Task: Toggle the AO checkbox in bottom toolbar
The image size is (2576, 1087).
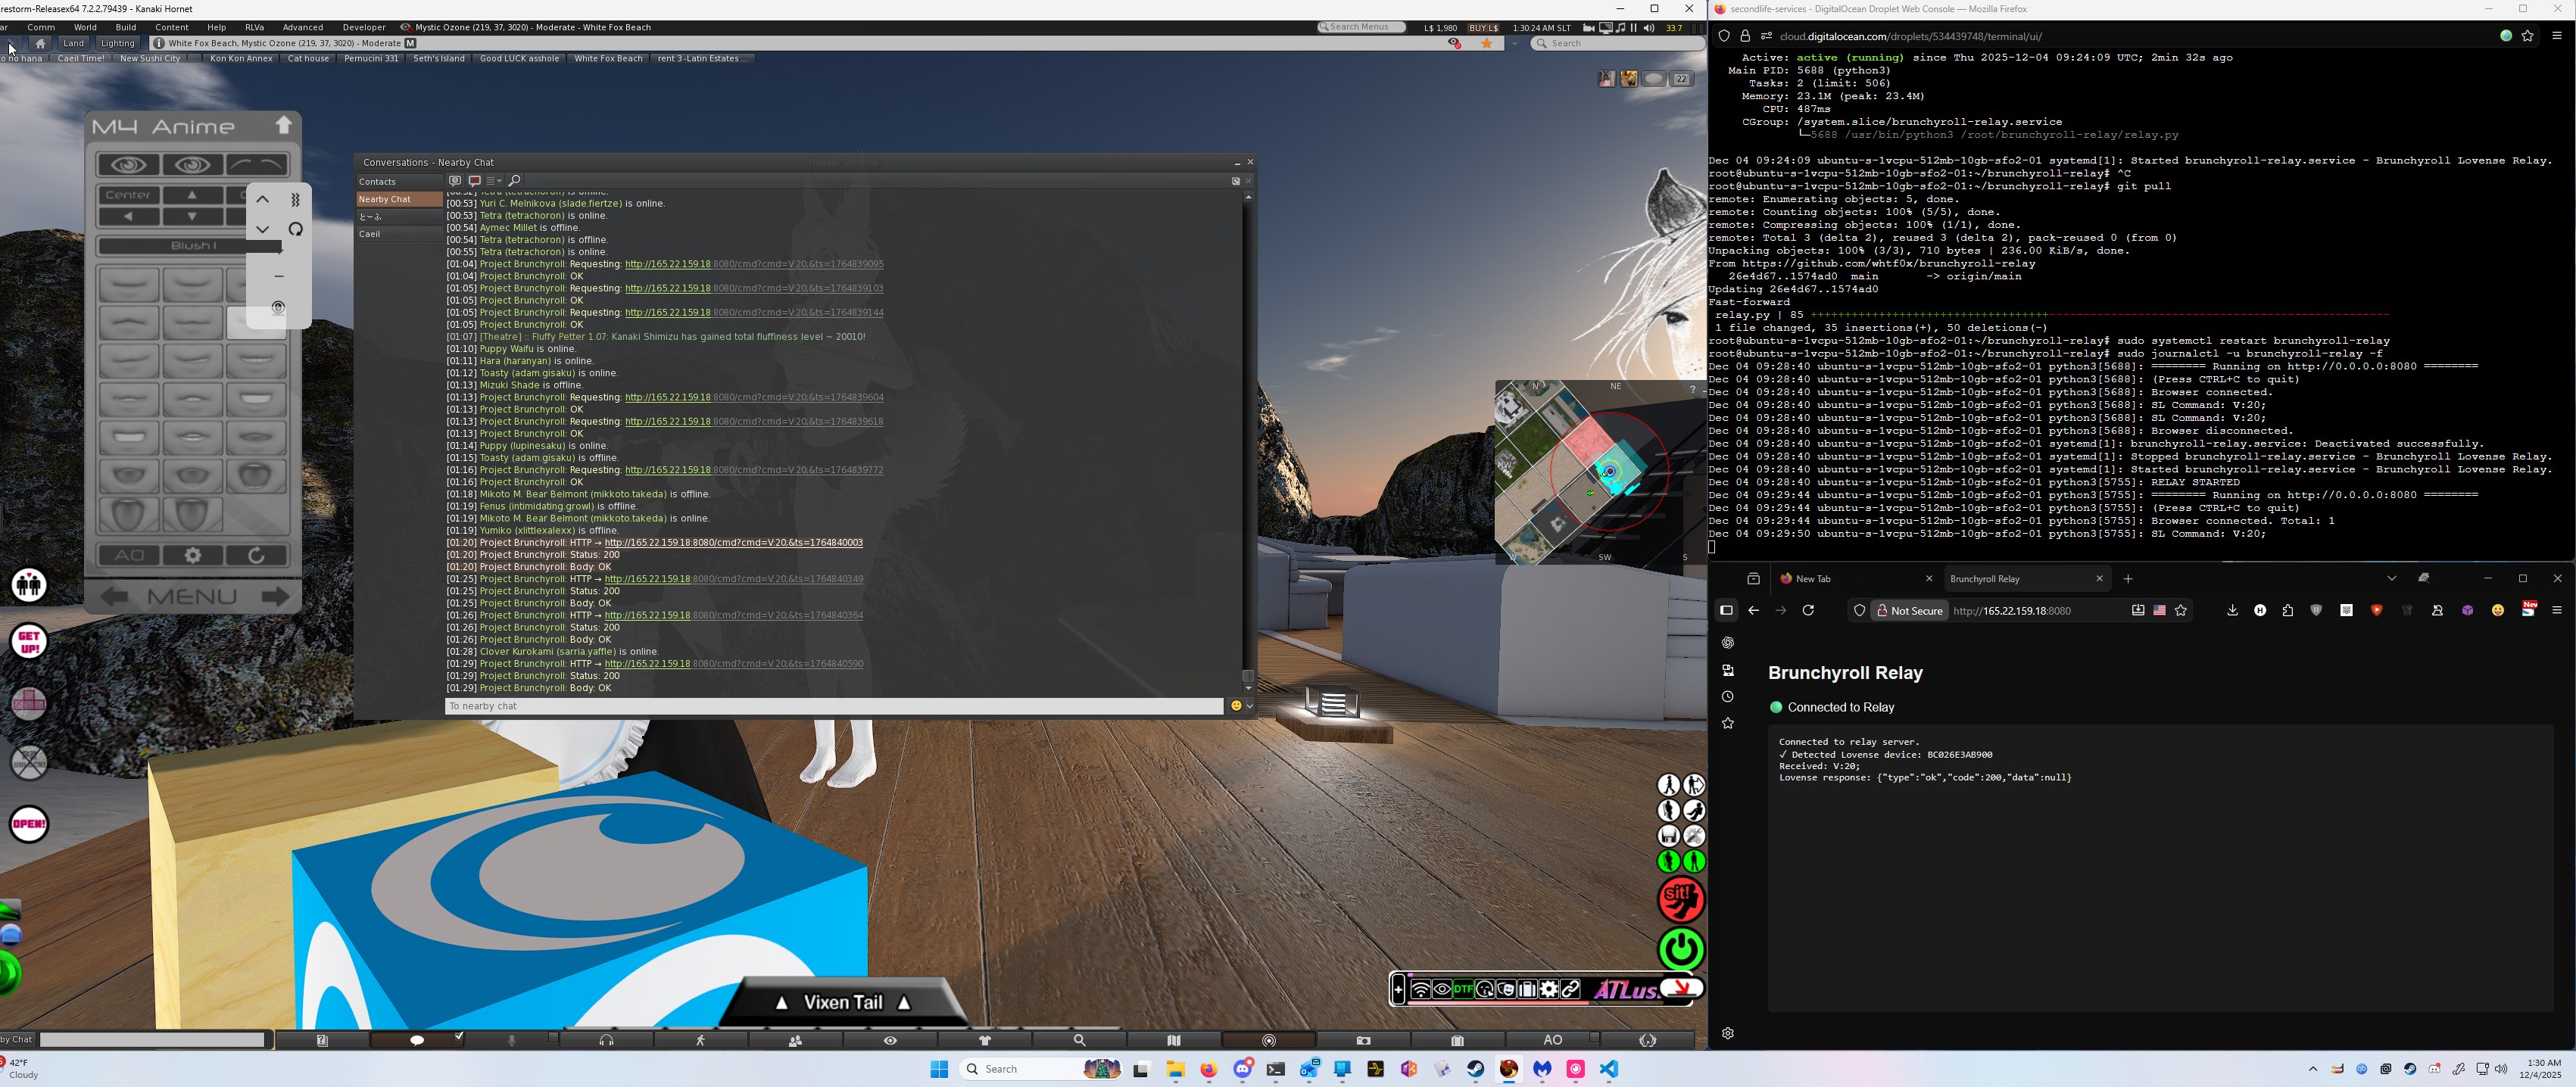Action: point(1594,1038)
